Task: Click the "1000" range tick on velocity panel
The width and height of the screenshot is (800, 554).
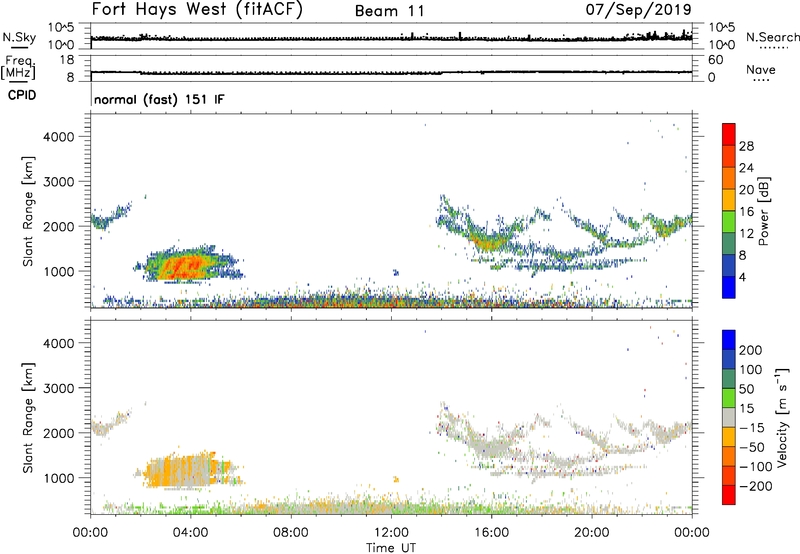Action: (58, 478)
